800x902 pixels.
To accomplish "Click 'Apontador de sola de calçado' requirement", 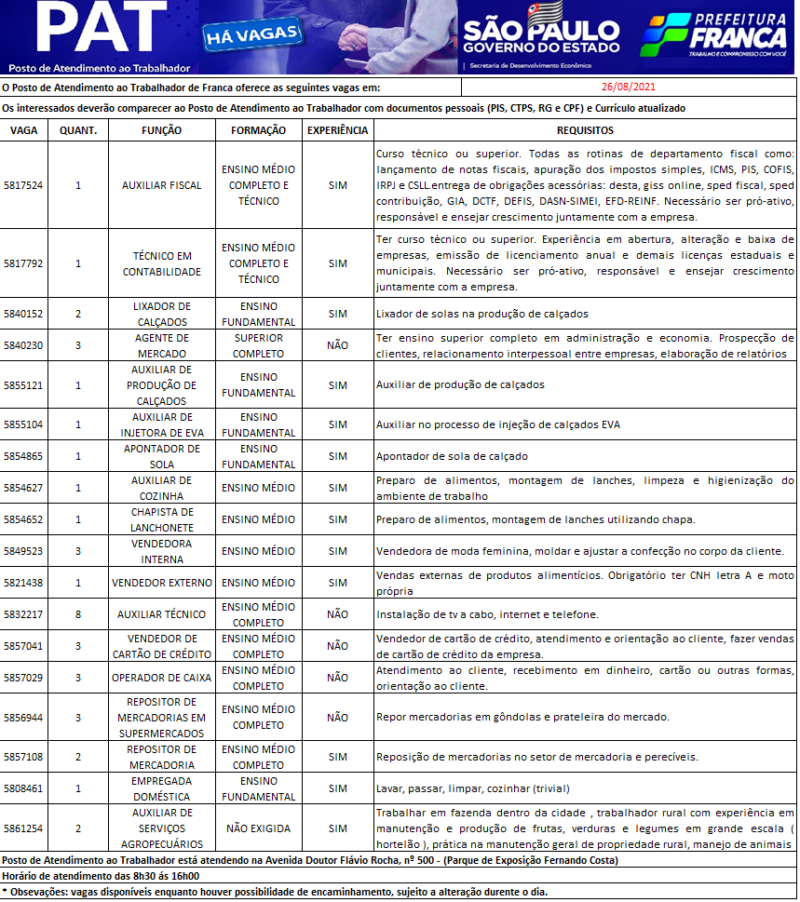I will (452, 456).
